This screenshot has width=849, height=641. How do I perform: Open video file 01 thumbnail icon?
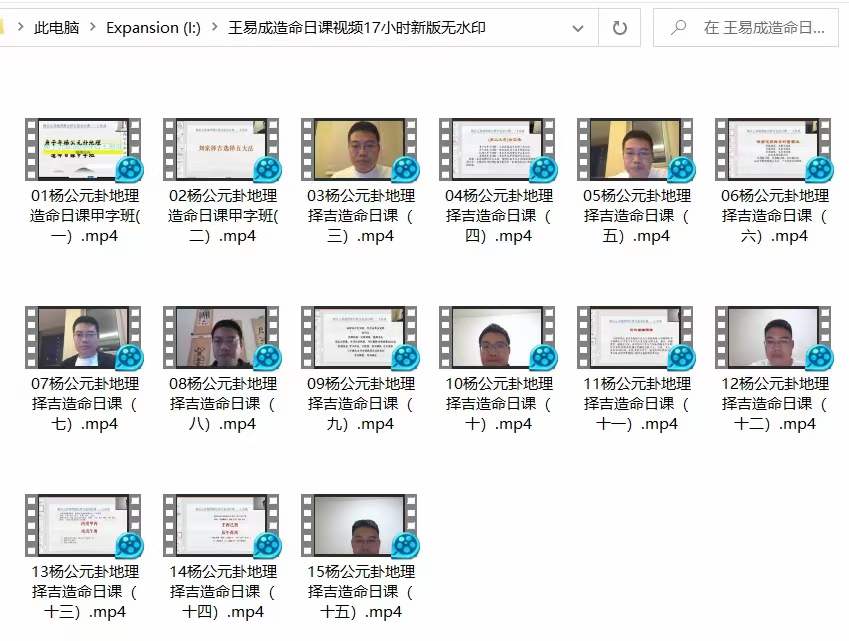(x=83, y=150)
